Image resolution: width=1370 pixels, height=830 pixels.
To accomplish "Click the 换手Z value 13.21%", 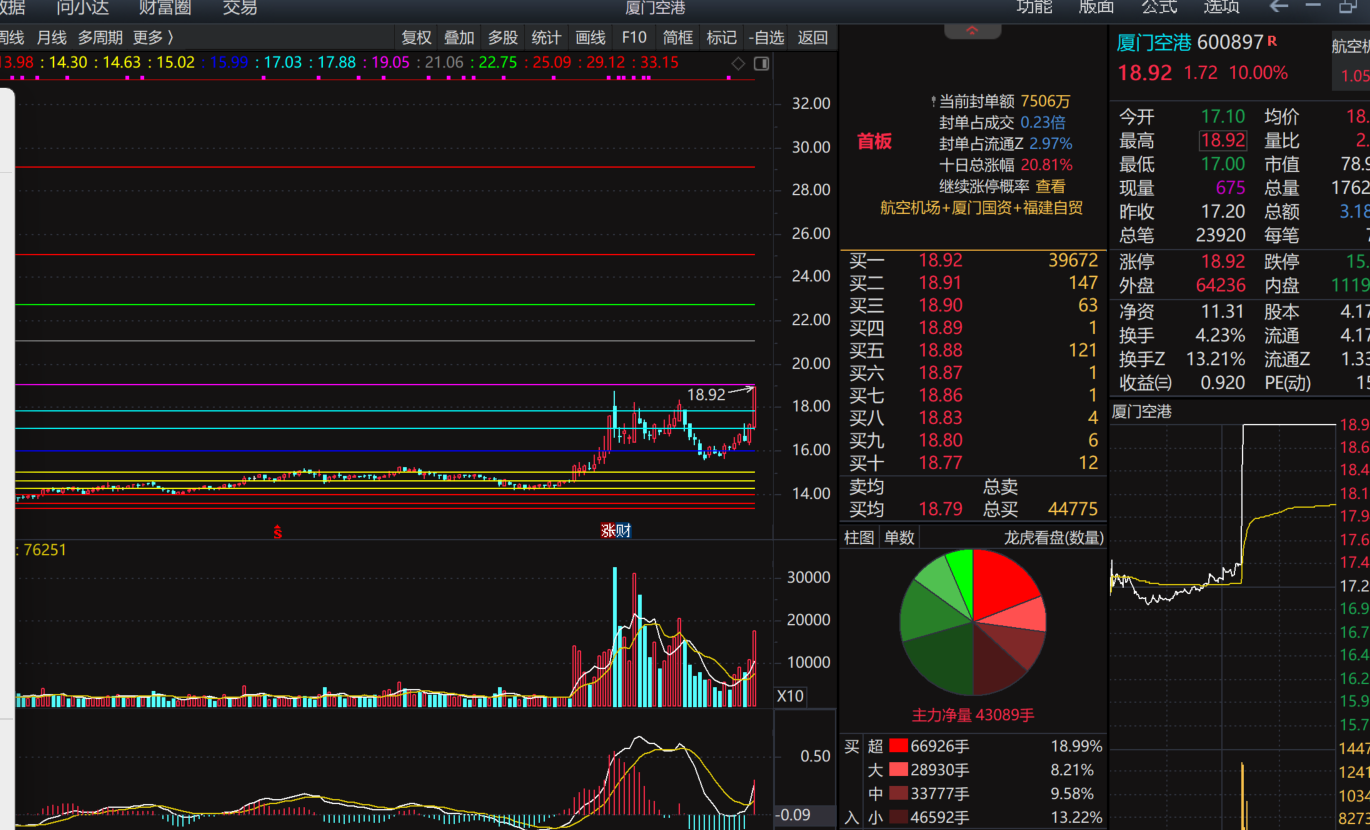I will tap(1216, 359).
